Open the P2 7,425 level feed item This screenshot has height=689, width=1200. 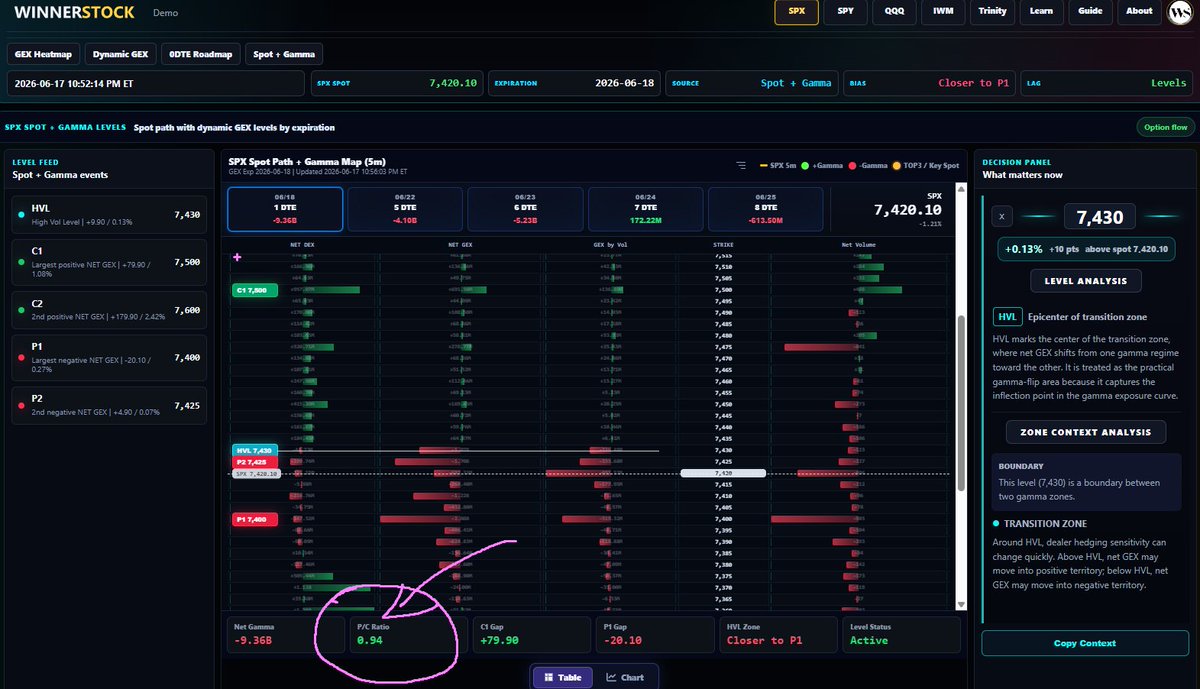coord(107,406)
